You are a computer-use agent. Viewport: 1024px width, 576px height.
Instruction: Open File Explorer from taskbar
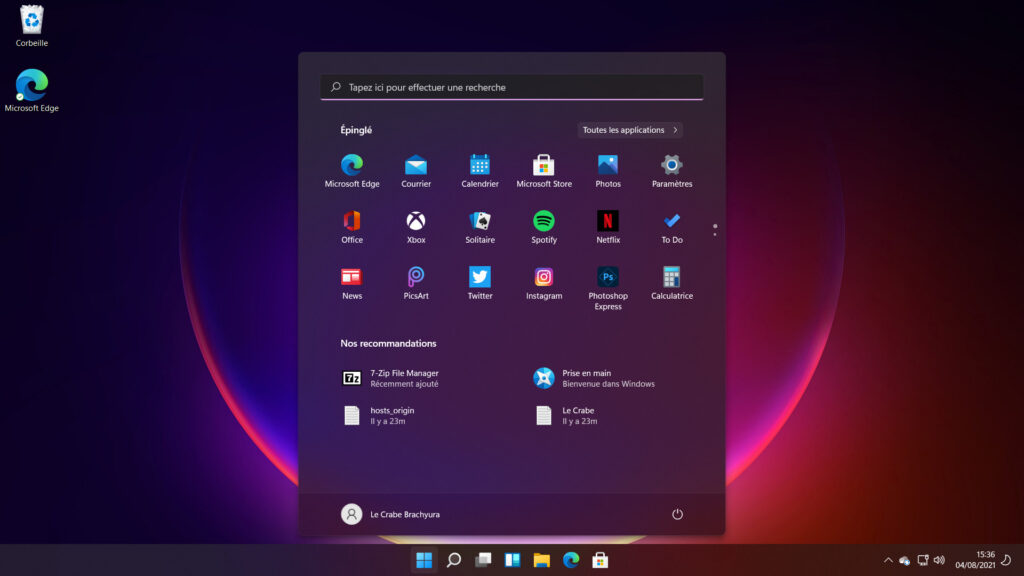coord(541,560)
